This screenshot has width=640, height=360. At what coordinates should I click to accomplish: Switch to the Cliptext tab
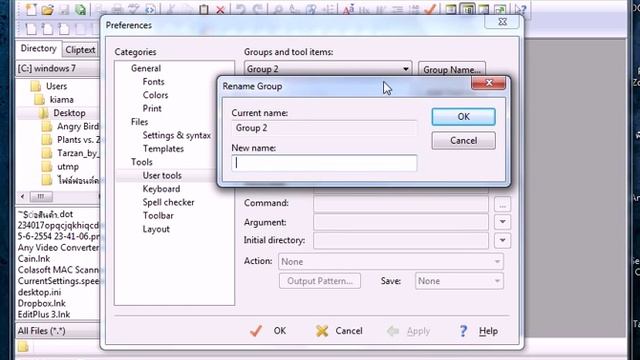pyautogui.click(x=80, y=50)
